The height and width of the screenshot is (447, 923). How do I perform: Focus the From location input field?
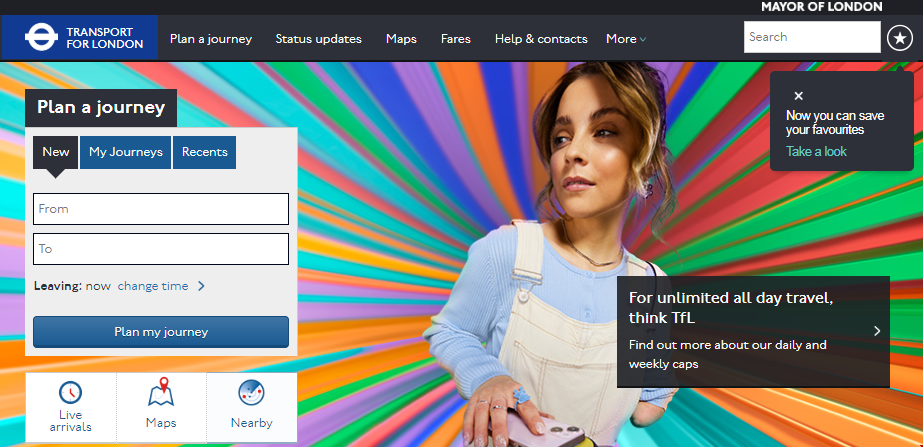pyautogui.click(x=161, y=209)
